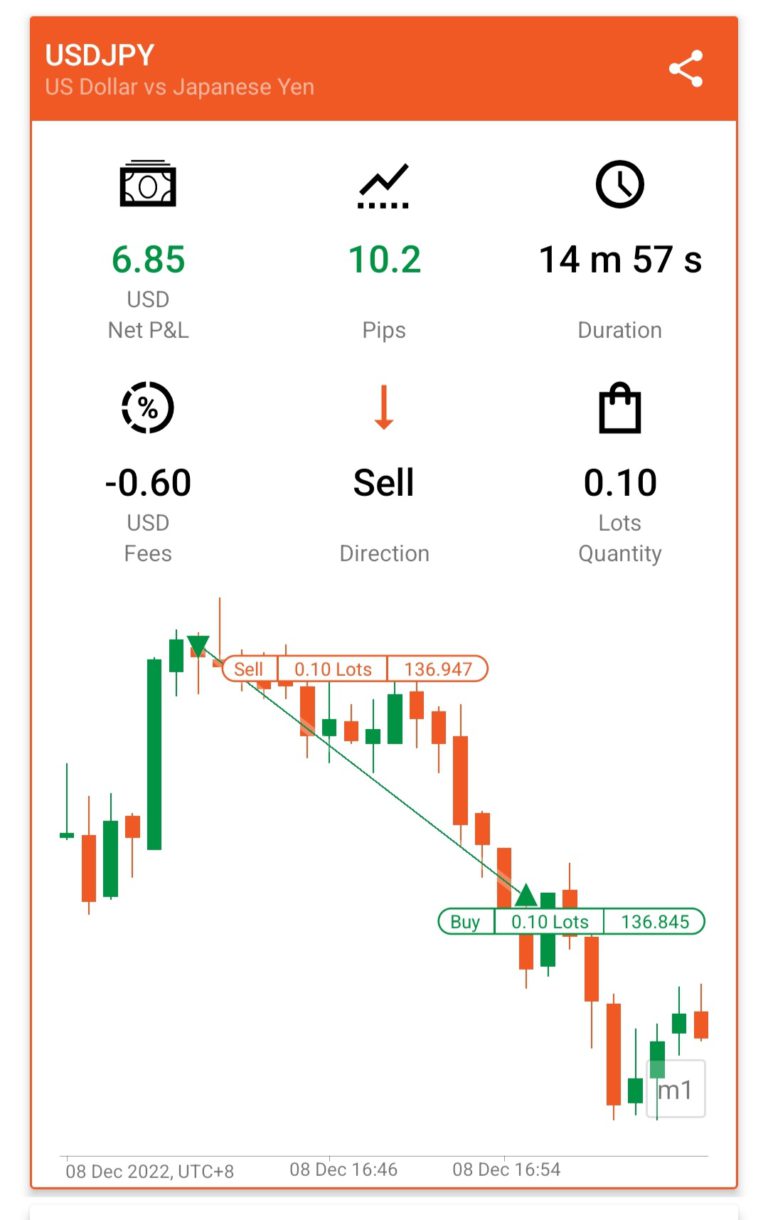Click the 6.85 USD Net P&L value
This screenshot has height=1220, width=768.
click(148, 260)
